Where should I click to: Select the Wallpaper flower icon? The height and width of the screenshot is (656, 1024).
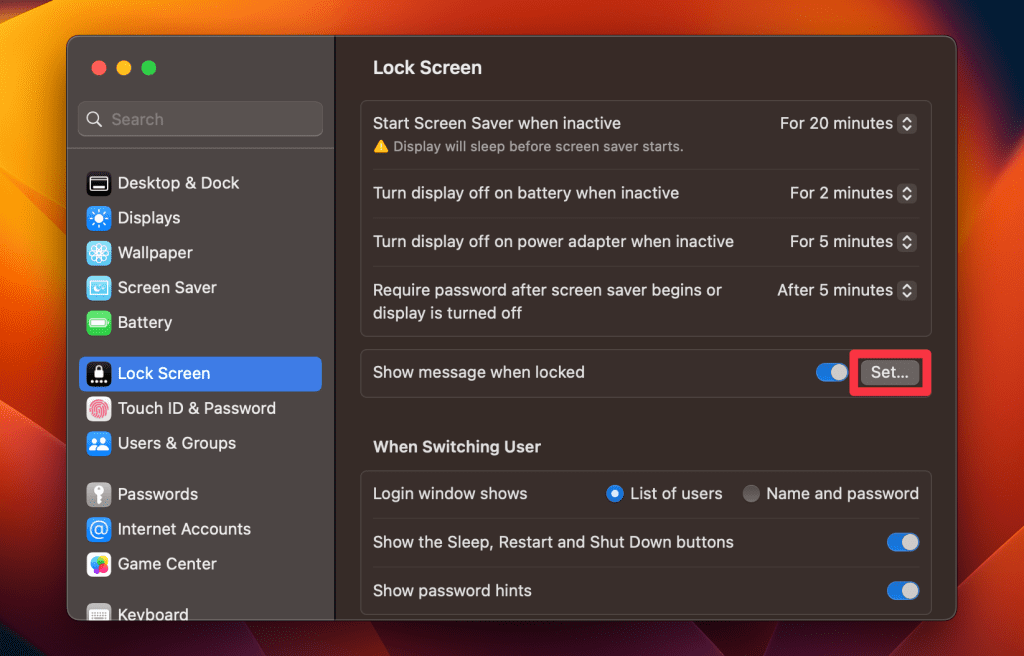pyautogui.click(x=99, y=253)
